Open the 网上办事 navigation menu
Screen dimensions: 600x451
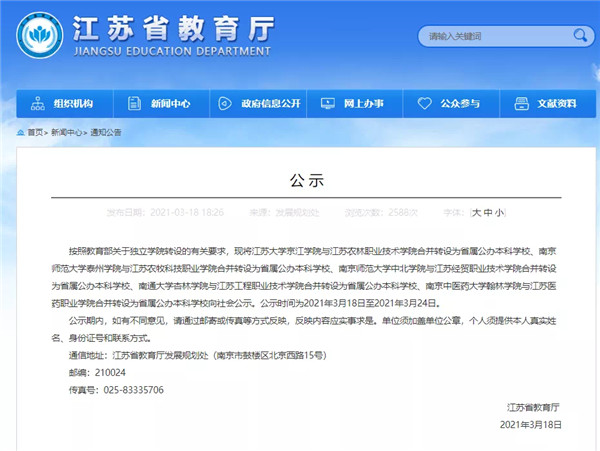[x=364, y=103]
